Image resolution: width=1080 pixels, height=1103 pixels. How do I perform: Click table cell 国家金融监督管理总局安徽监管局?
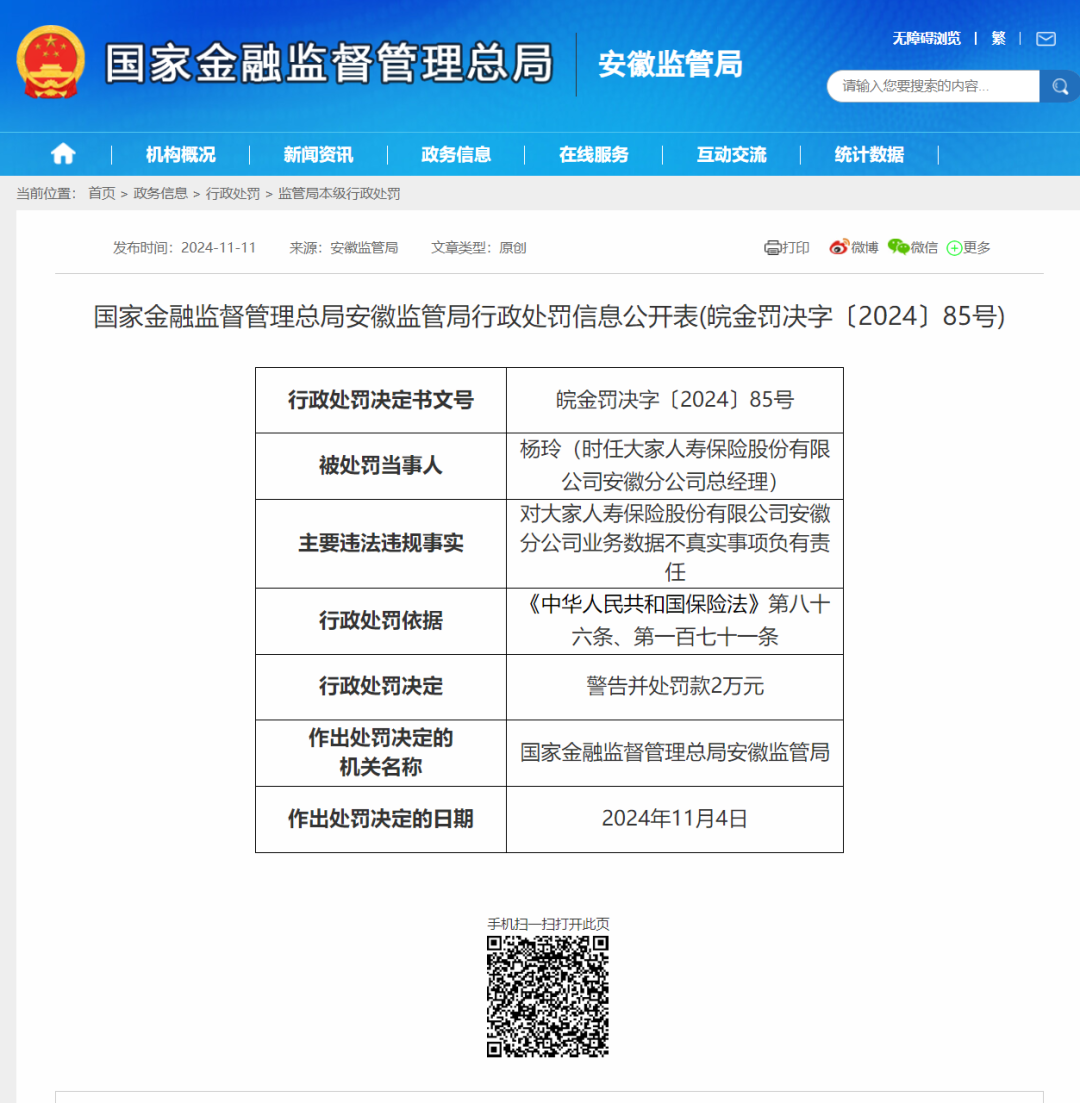[675, 753]
